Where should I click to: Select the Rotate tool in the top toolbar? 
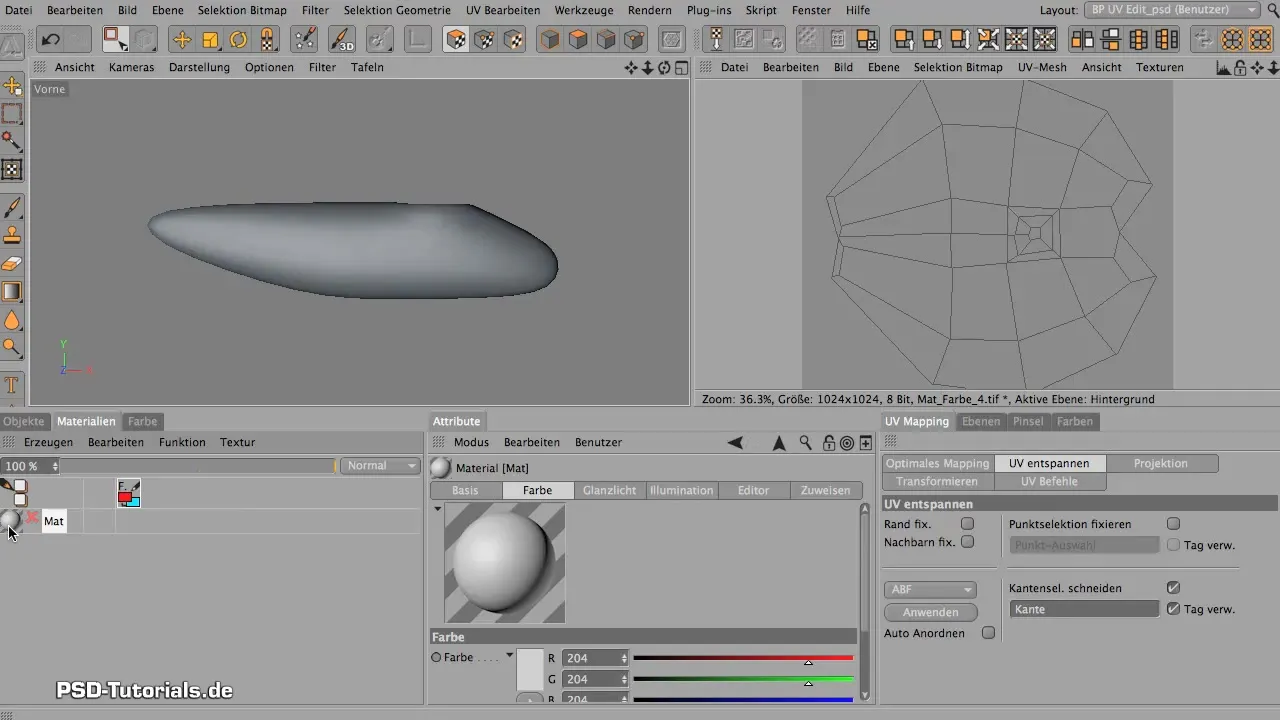(x=239, y=40)
